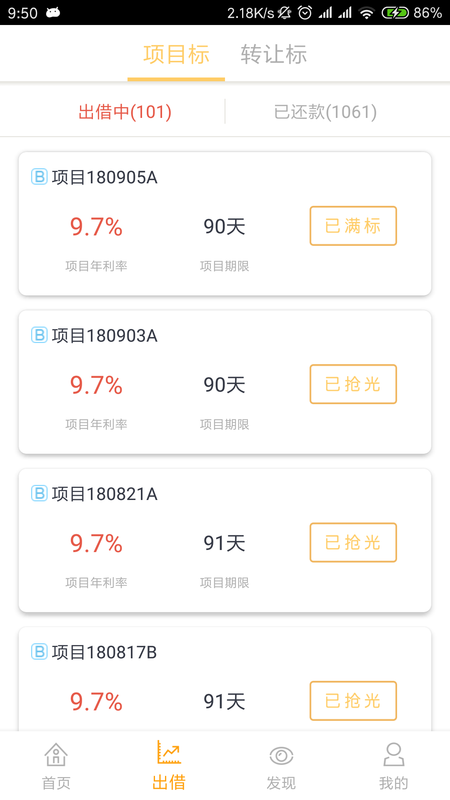Tap the B badge of 项目180817B
The image size is (450, 800).
coord(39,651)
